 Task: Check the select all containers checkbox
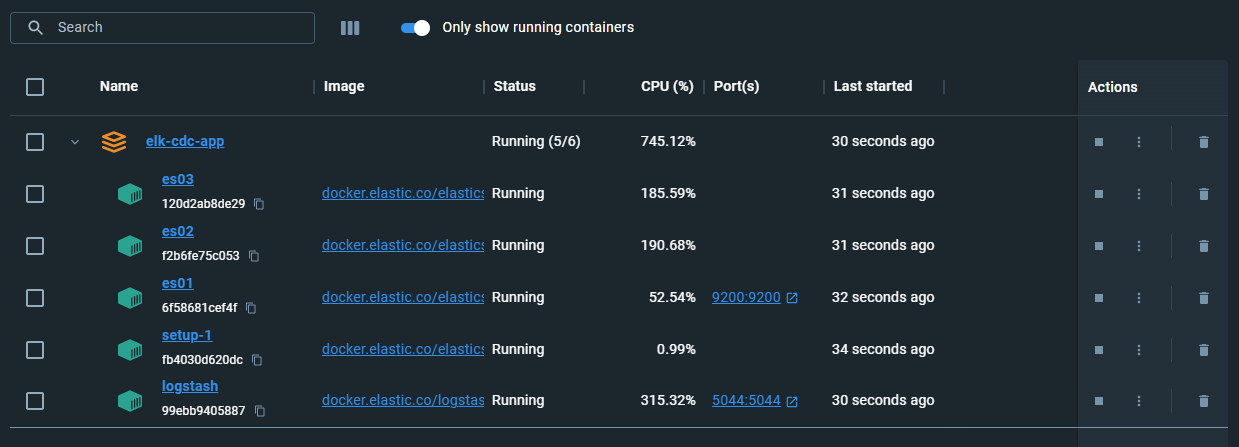[x=35, y=87]
